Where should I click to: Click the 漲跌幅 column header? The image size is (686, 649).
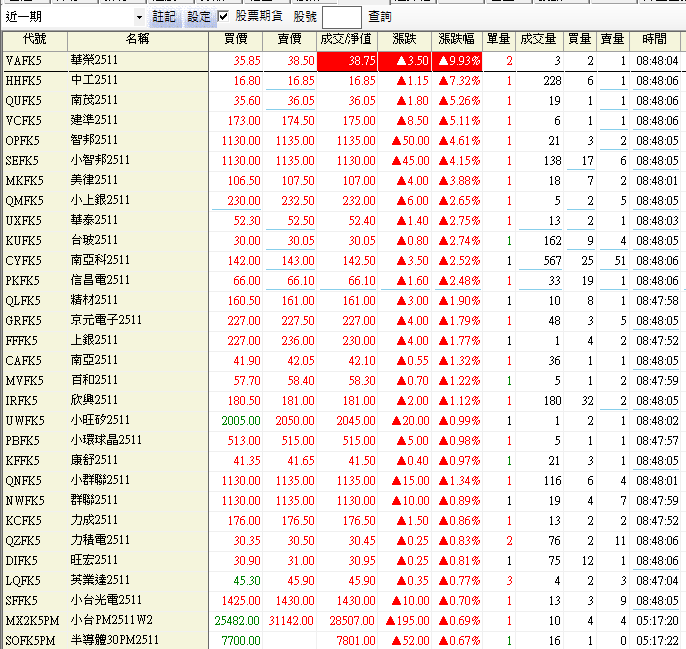tap(459, 40)
